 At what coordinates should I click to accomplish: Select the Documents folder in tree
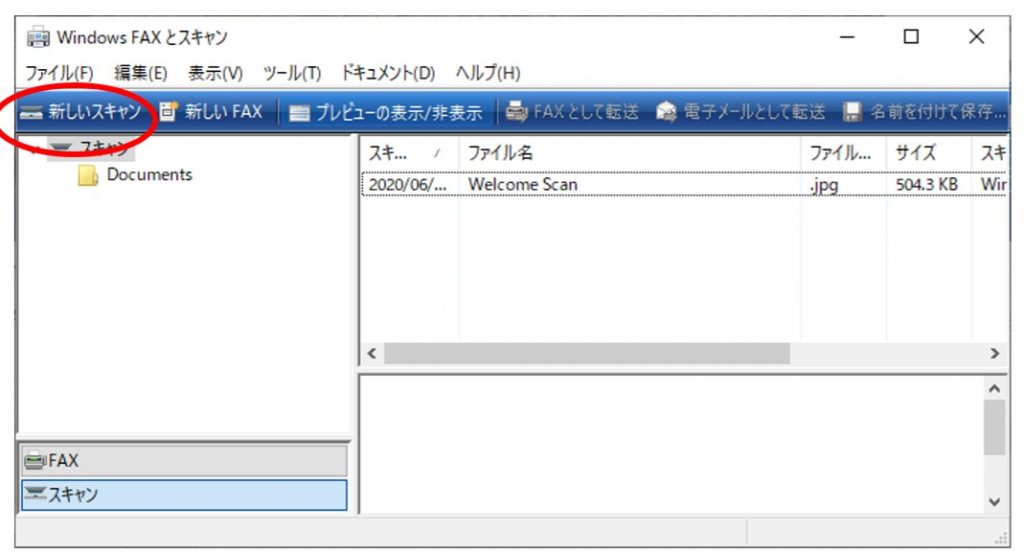tap(135, 174)
